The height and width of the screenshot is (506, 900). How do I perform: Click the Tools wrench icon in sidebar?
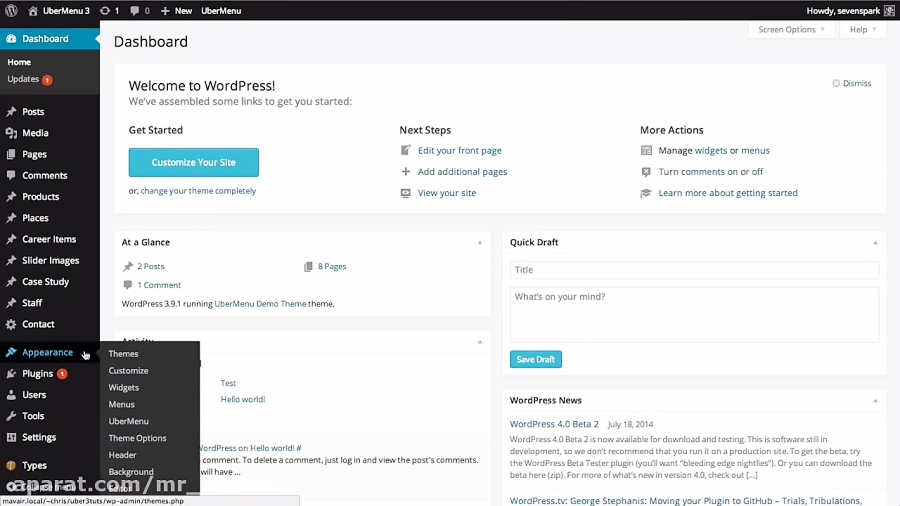click(x=11, y=416)
